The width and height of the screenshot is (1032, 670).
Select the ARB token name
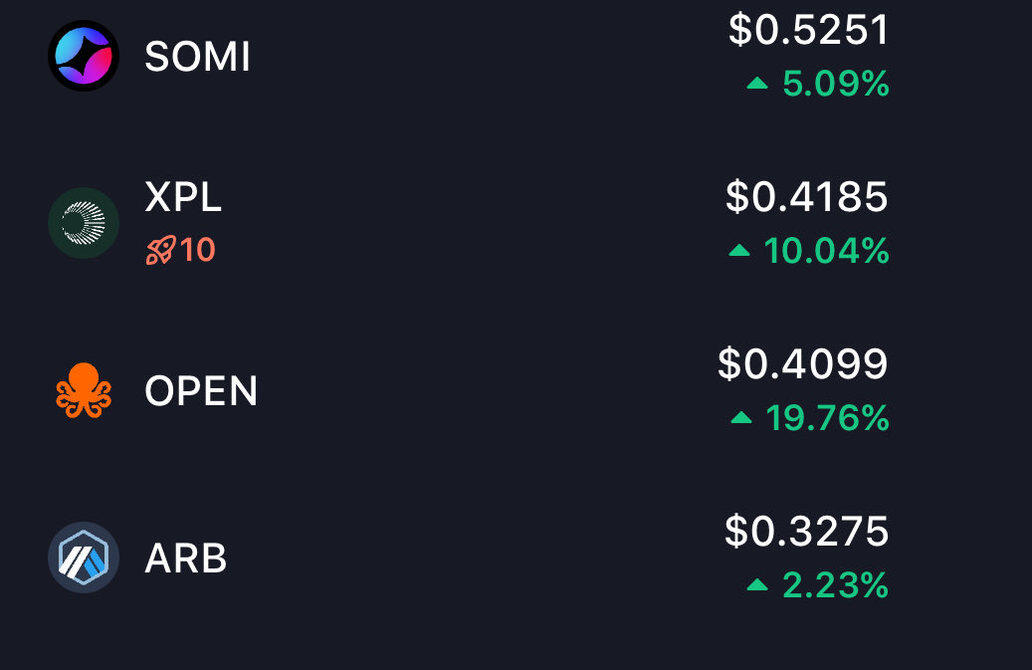pyautogui.click(x=186, y=558)
